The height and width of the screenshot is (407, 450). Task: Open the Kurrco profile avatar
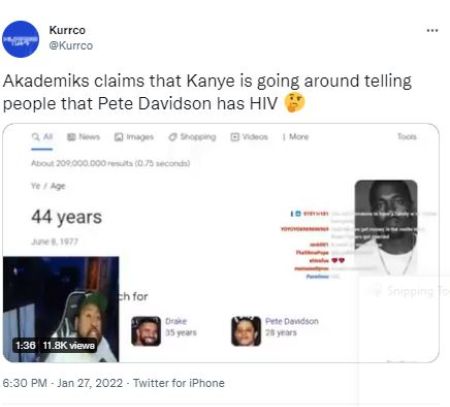(x=21, y=39)
